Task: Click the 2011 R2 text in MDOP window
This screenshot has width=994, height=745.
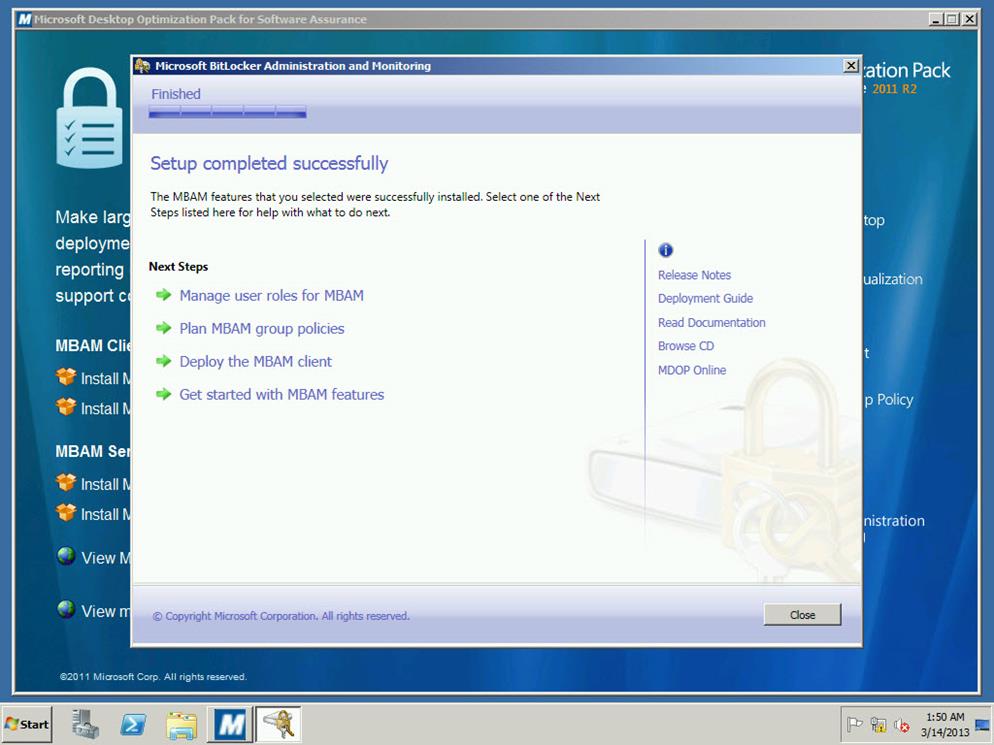Action: (x=894, y=89)
